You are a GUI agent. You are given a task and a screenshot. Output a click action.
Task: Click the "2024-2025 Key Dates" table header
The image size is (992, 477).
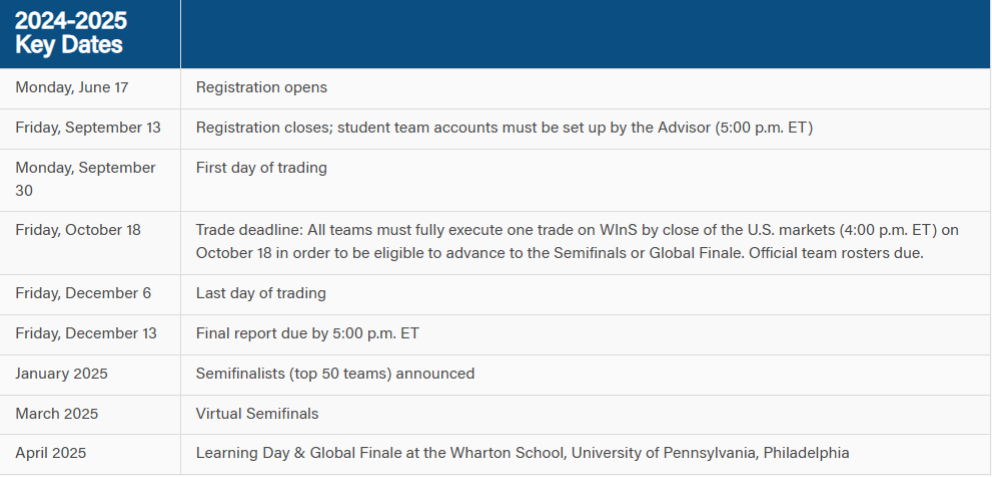(70, 34)
